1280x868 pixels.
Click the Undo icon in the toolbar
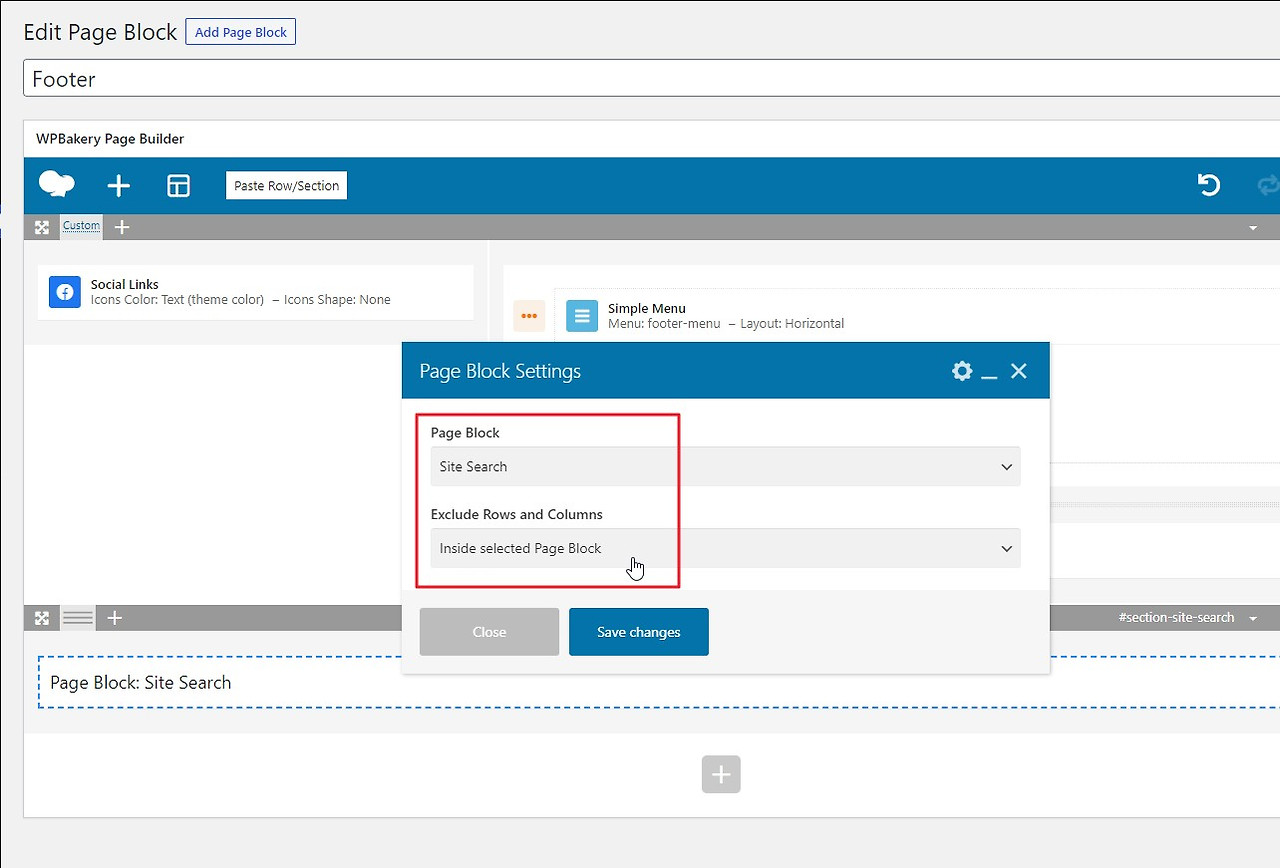pyautogui.click(x=1209, y=185)
